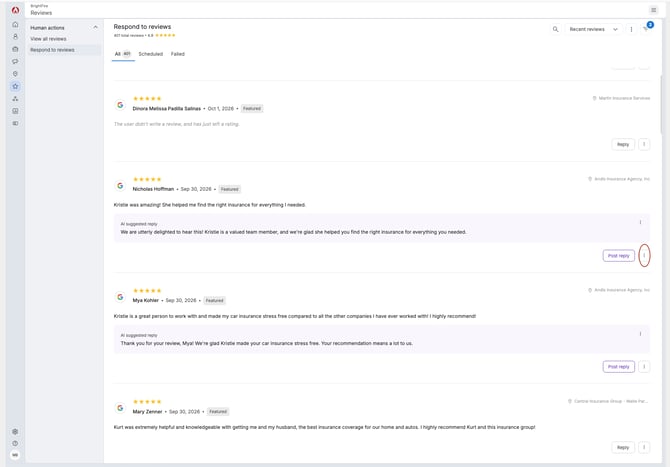670x467 pixels.
Task: Open the kebab menu next to Mya Kohler's Post reply
Action: click(x=644, y=367)
